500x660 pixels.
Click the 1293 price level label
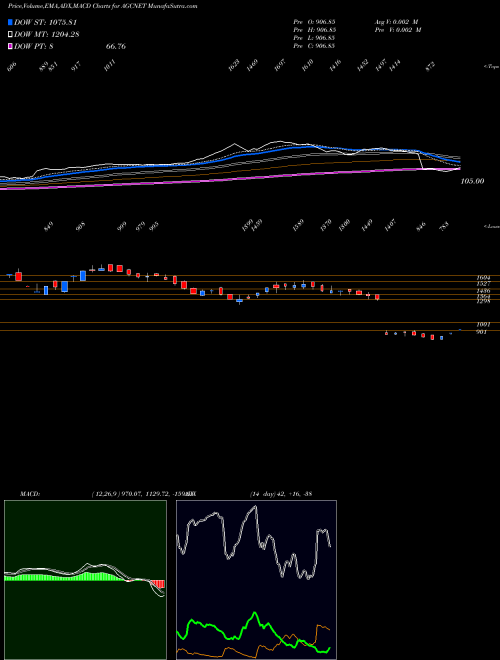(483, 301)
